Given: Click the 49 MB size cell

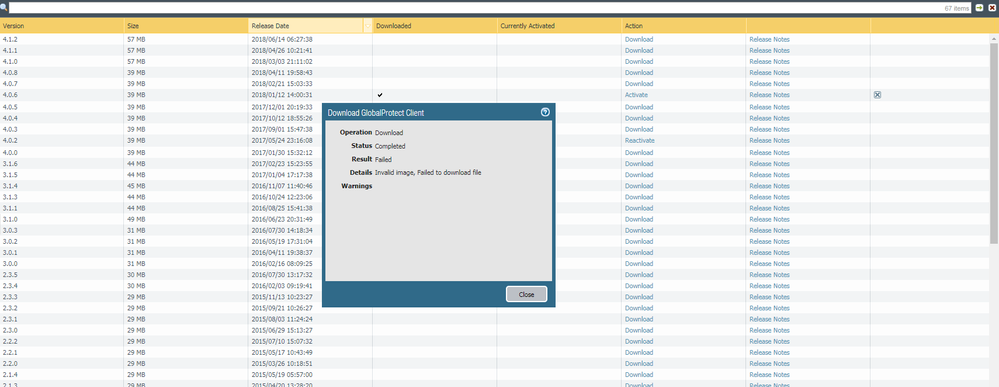Looking at the screenshot, I should point(136,219).
